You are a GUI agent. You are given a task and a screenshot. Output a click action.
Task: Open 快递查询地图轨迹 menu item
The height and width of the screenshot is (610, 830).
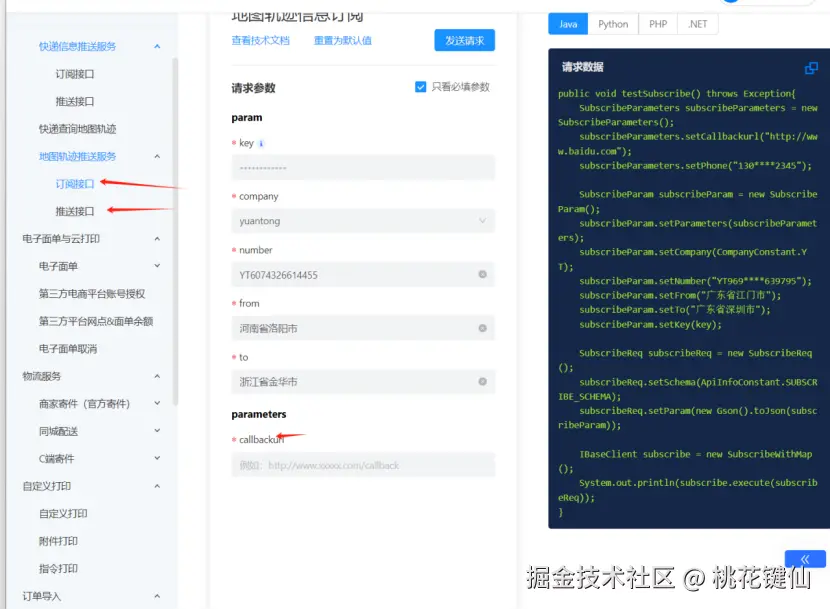(x=77, y=129)
